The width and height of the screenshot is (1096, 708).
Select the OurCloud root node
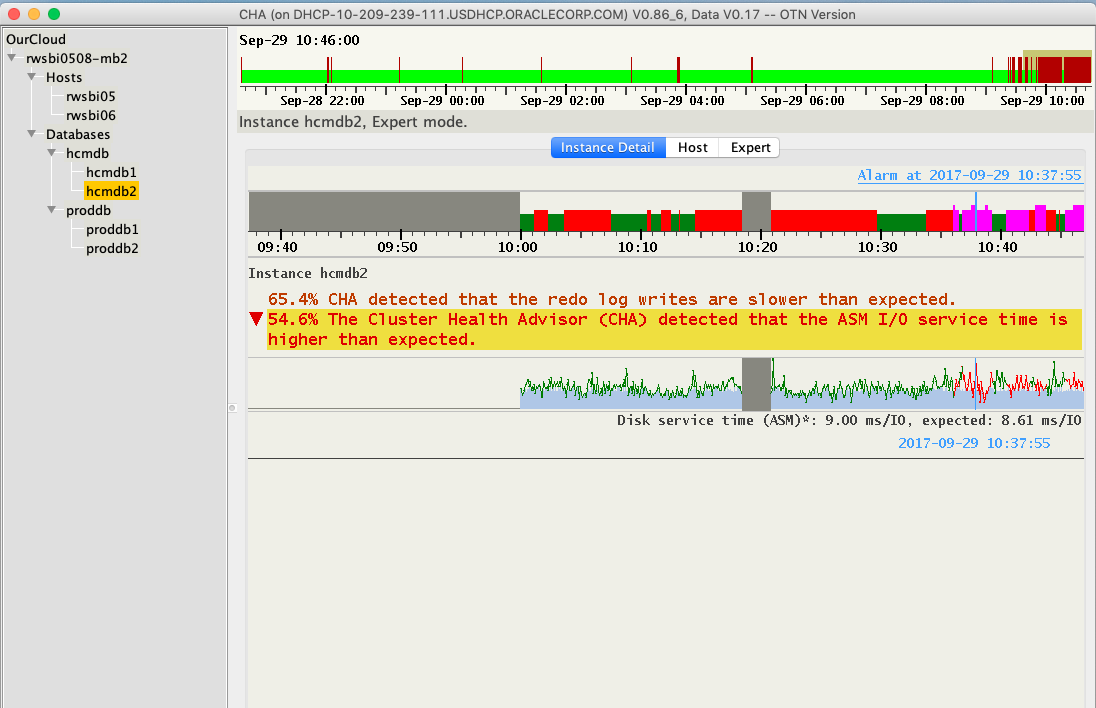pos(36,39)
